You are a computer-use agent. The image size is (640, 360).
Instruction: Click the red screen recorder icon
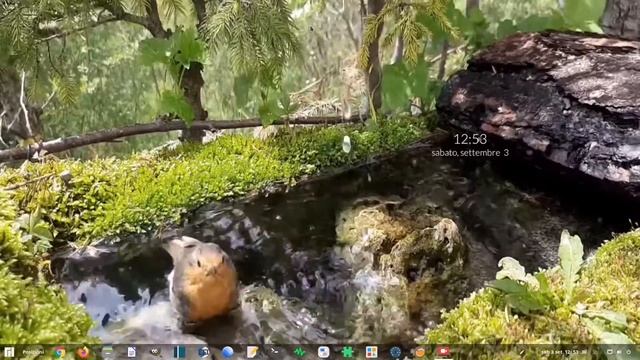pos(443,351)
